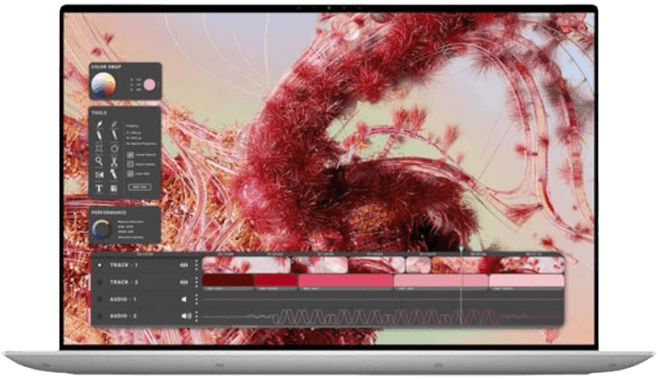This screenshot has width=658, height=379.
Task: Select the first video clip on Track - 1
Action: [246, 265]
